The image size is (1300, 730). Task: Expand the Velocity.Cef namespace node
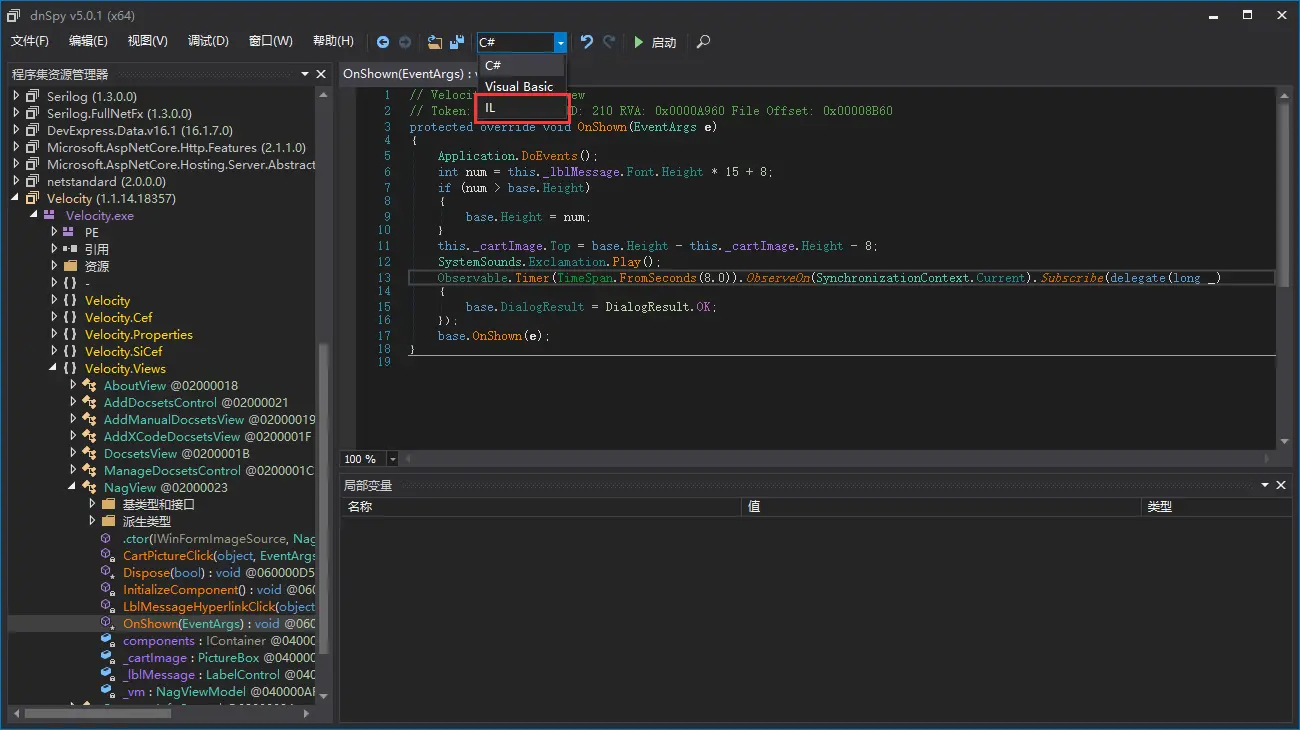[x=55, y=318]
